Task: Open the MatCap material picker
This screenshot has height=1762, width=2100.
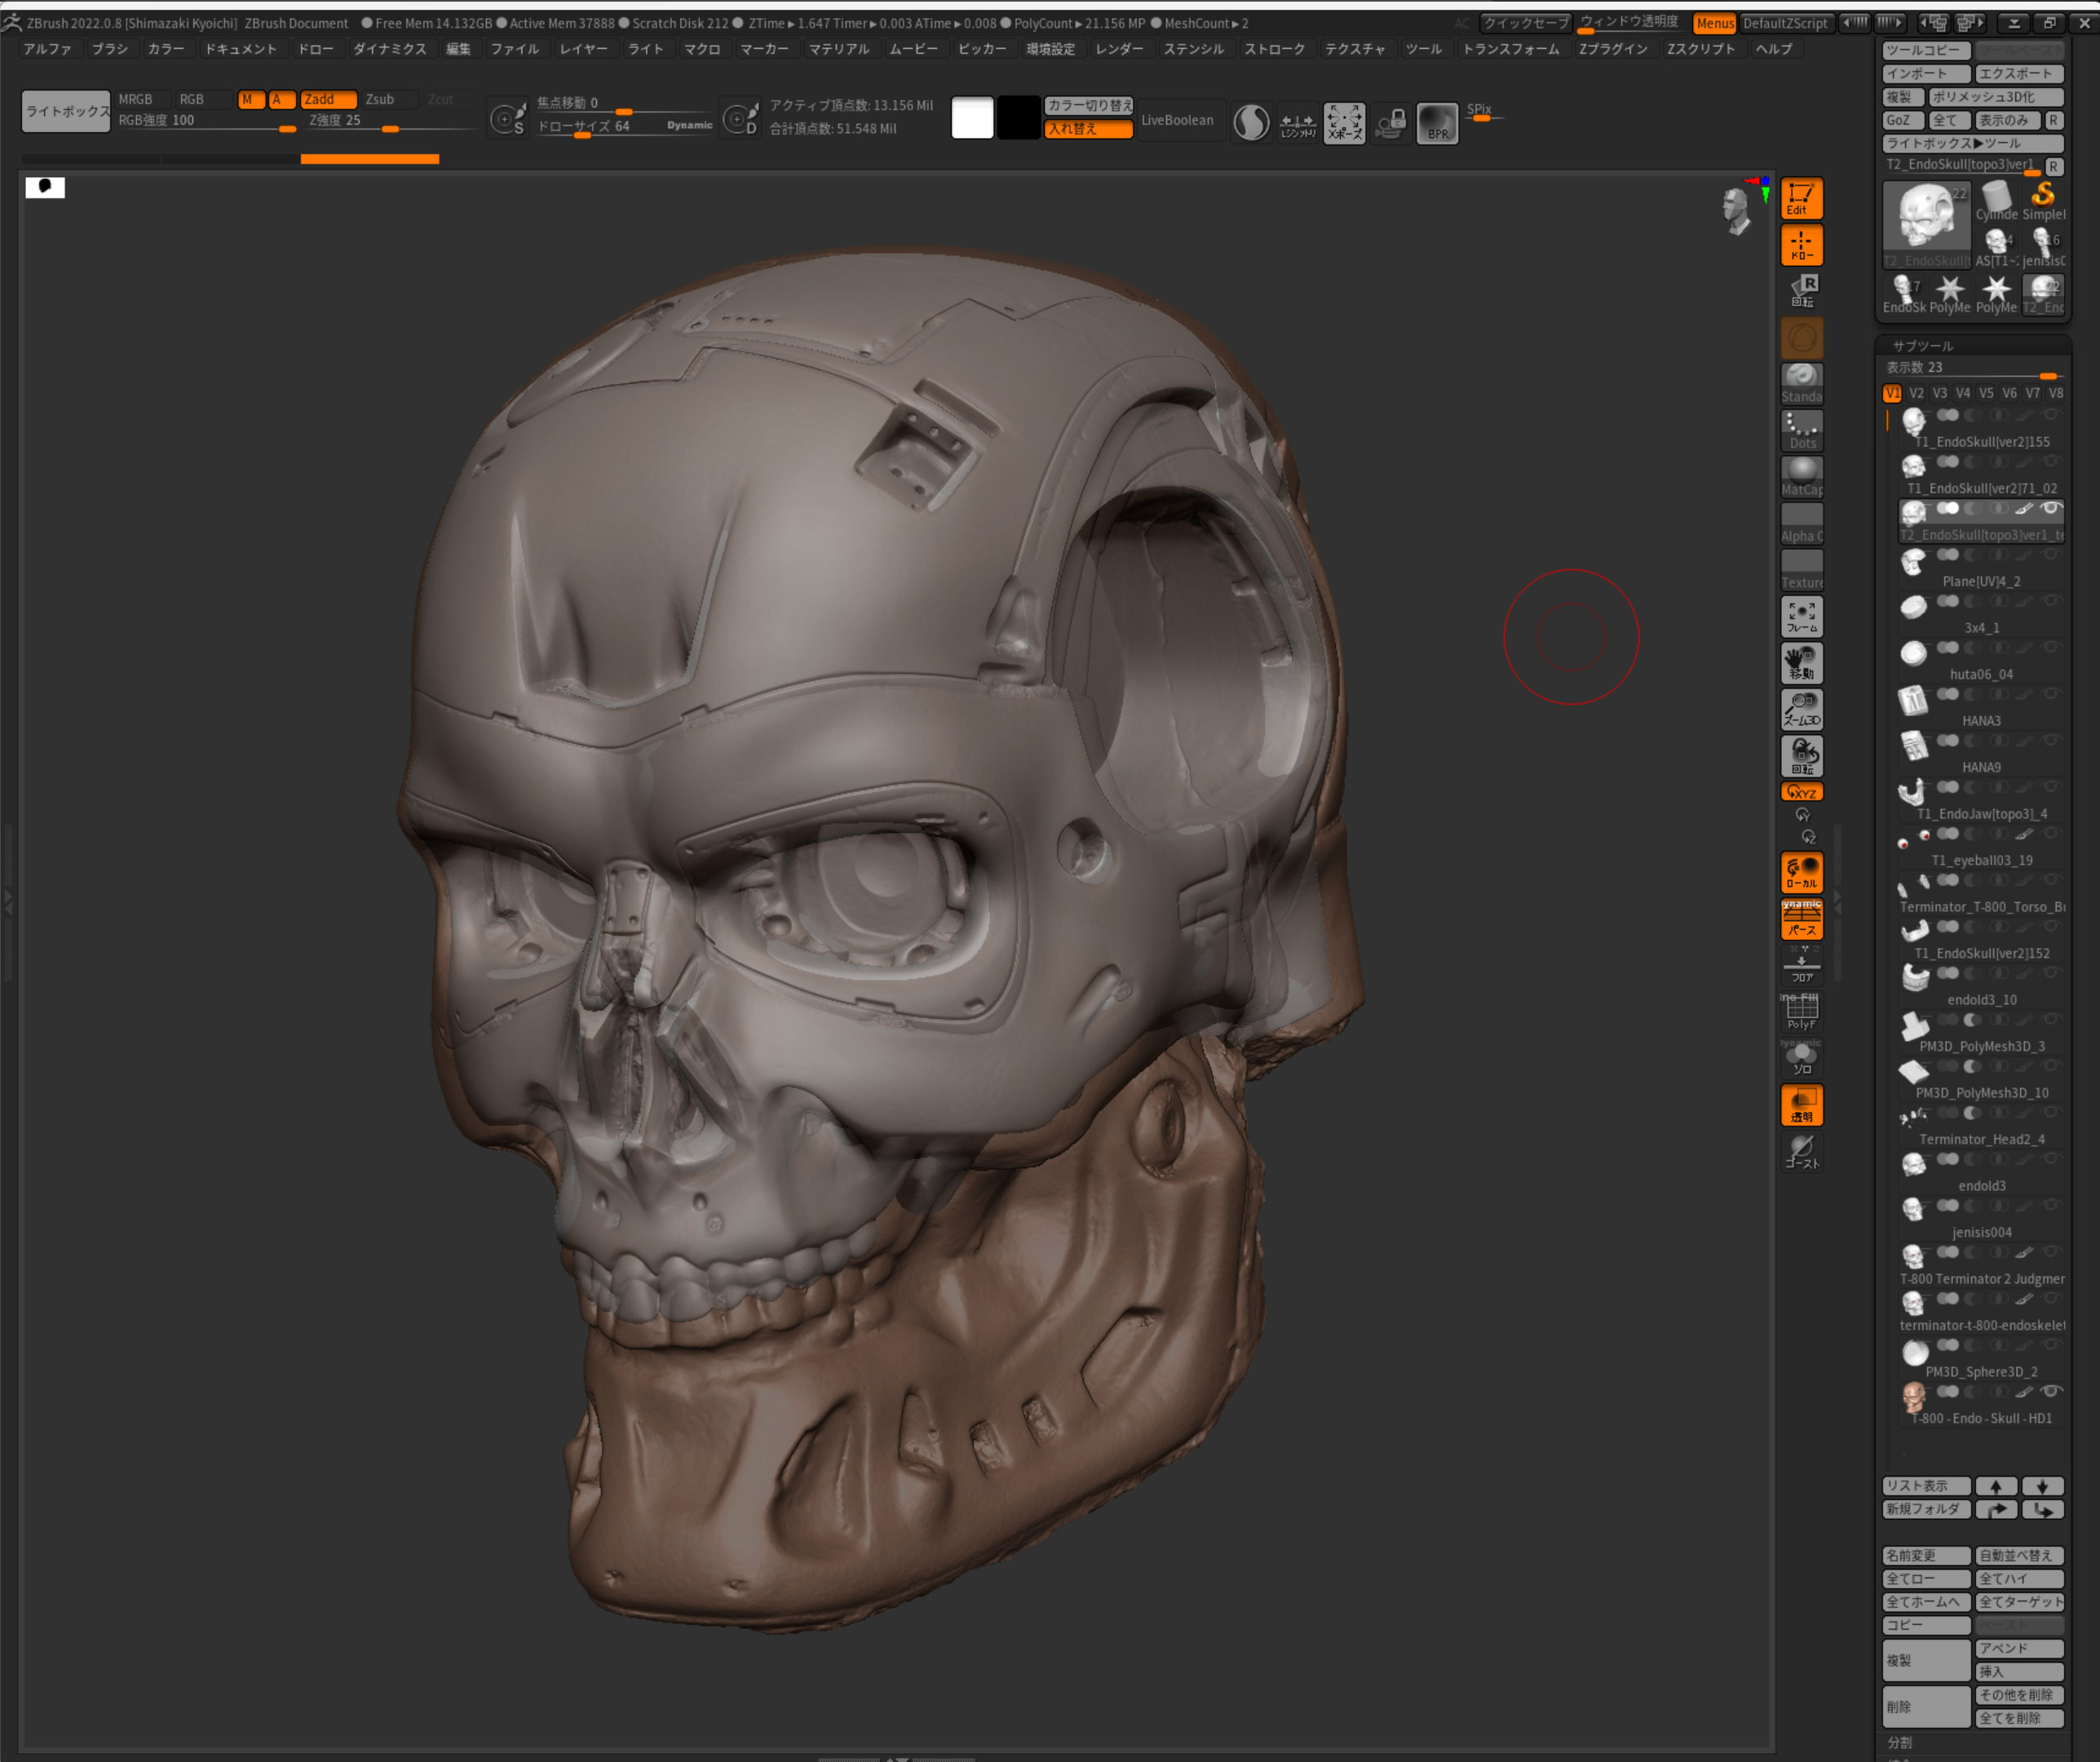Action: pyautogui.click(x=1801, y=476)
